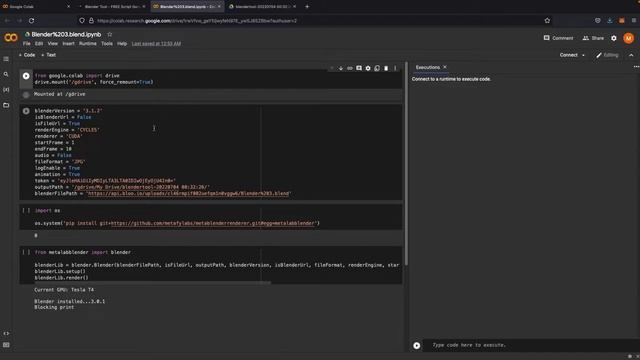Star the Blender%203.blend.ipynb notebook
The height and width of the screenshot is (360, 640).
click(109, 34)
